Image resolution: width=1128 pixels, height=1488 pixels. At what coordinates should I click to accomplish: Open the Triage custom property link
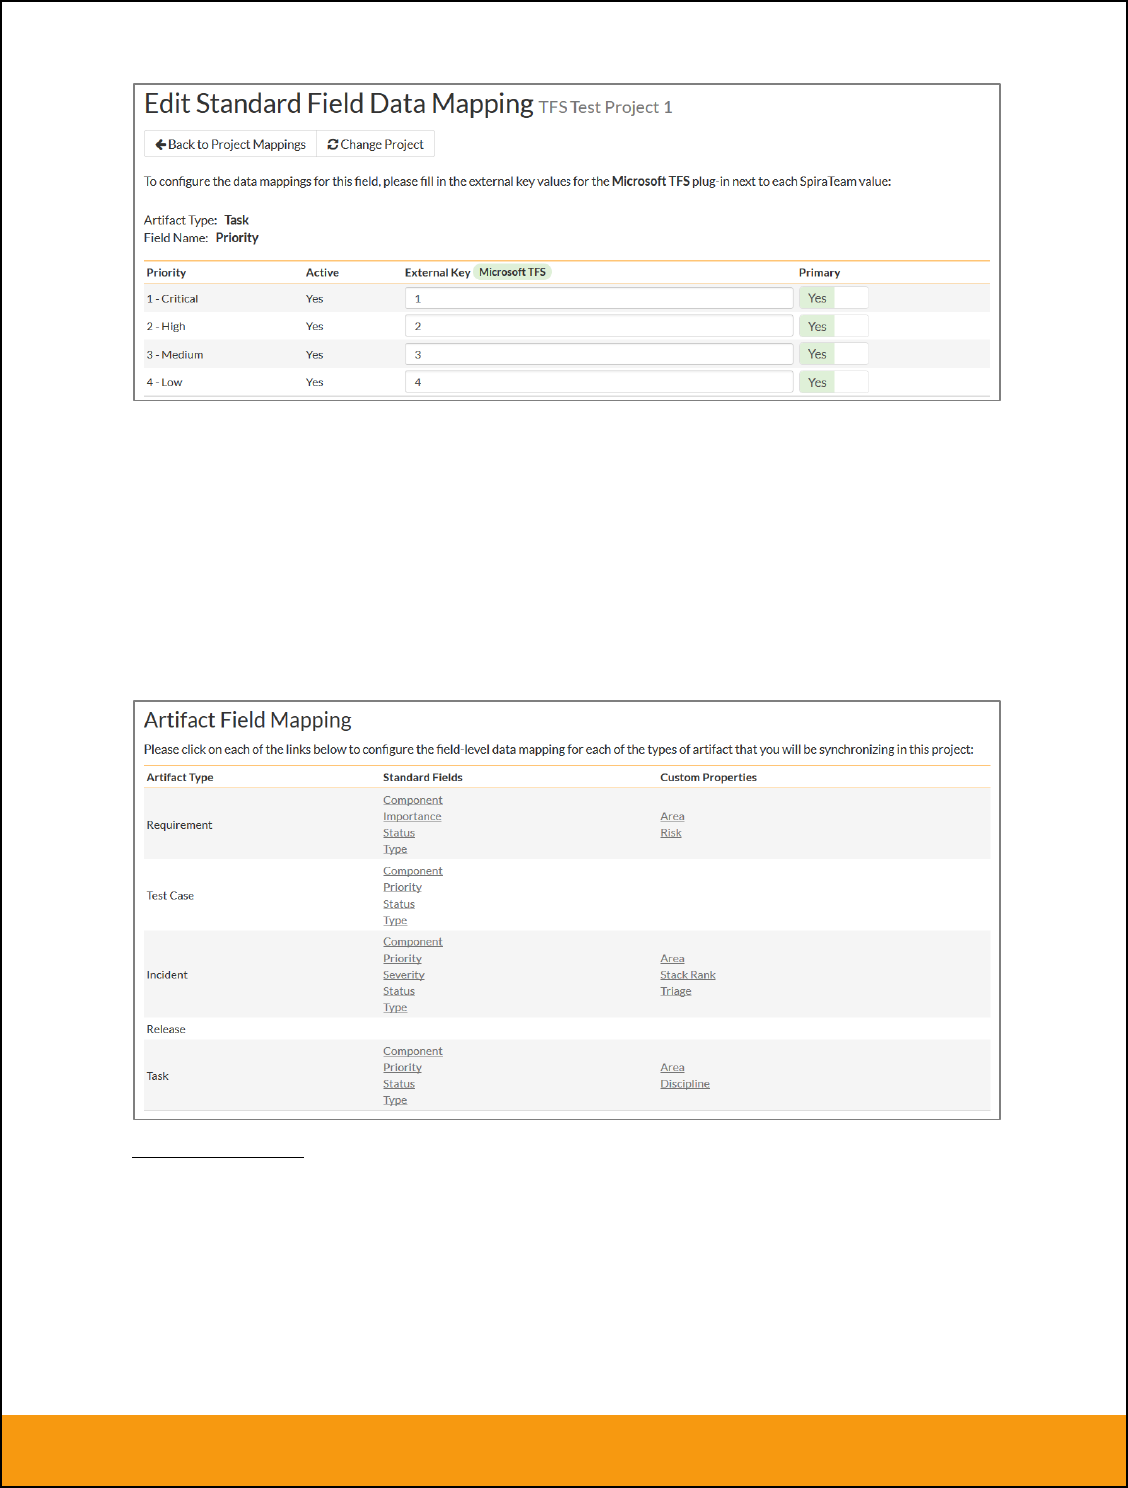(x=675, y=991)
